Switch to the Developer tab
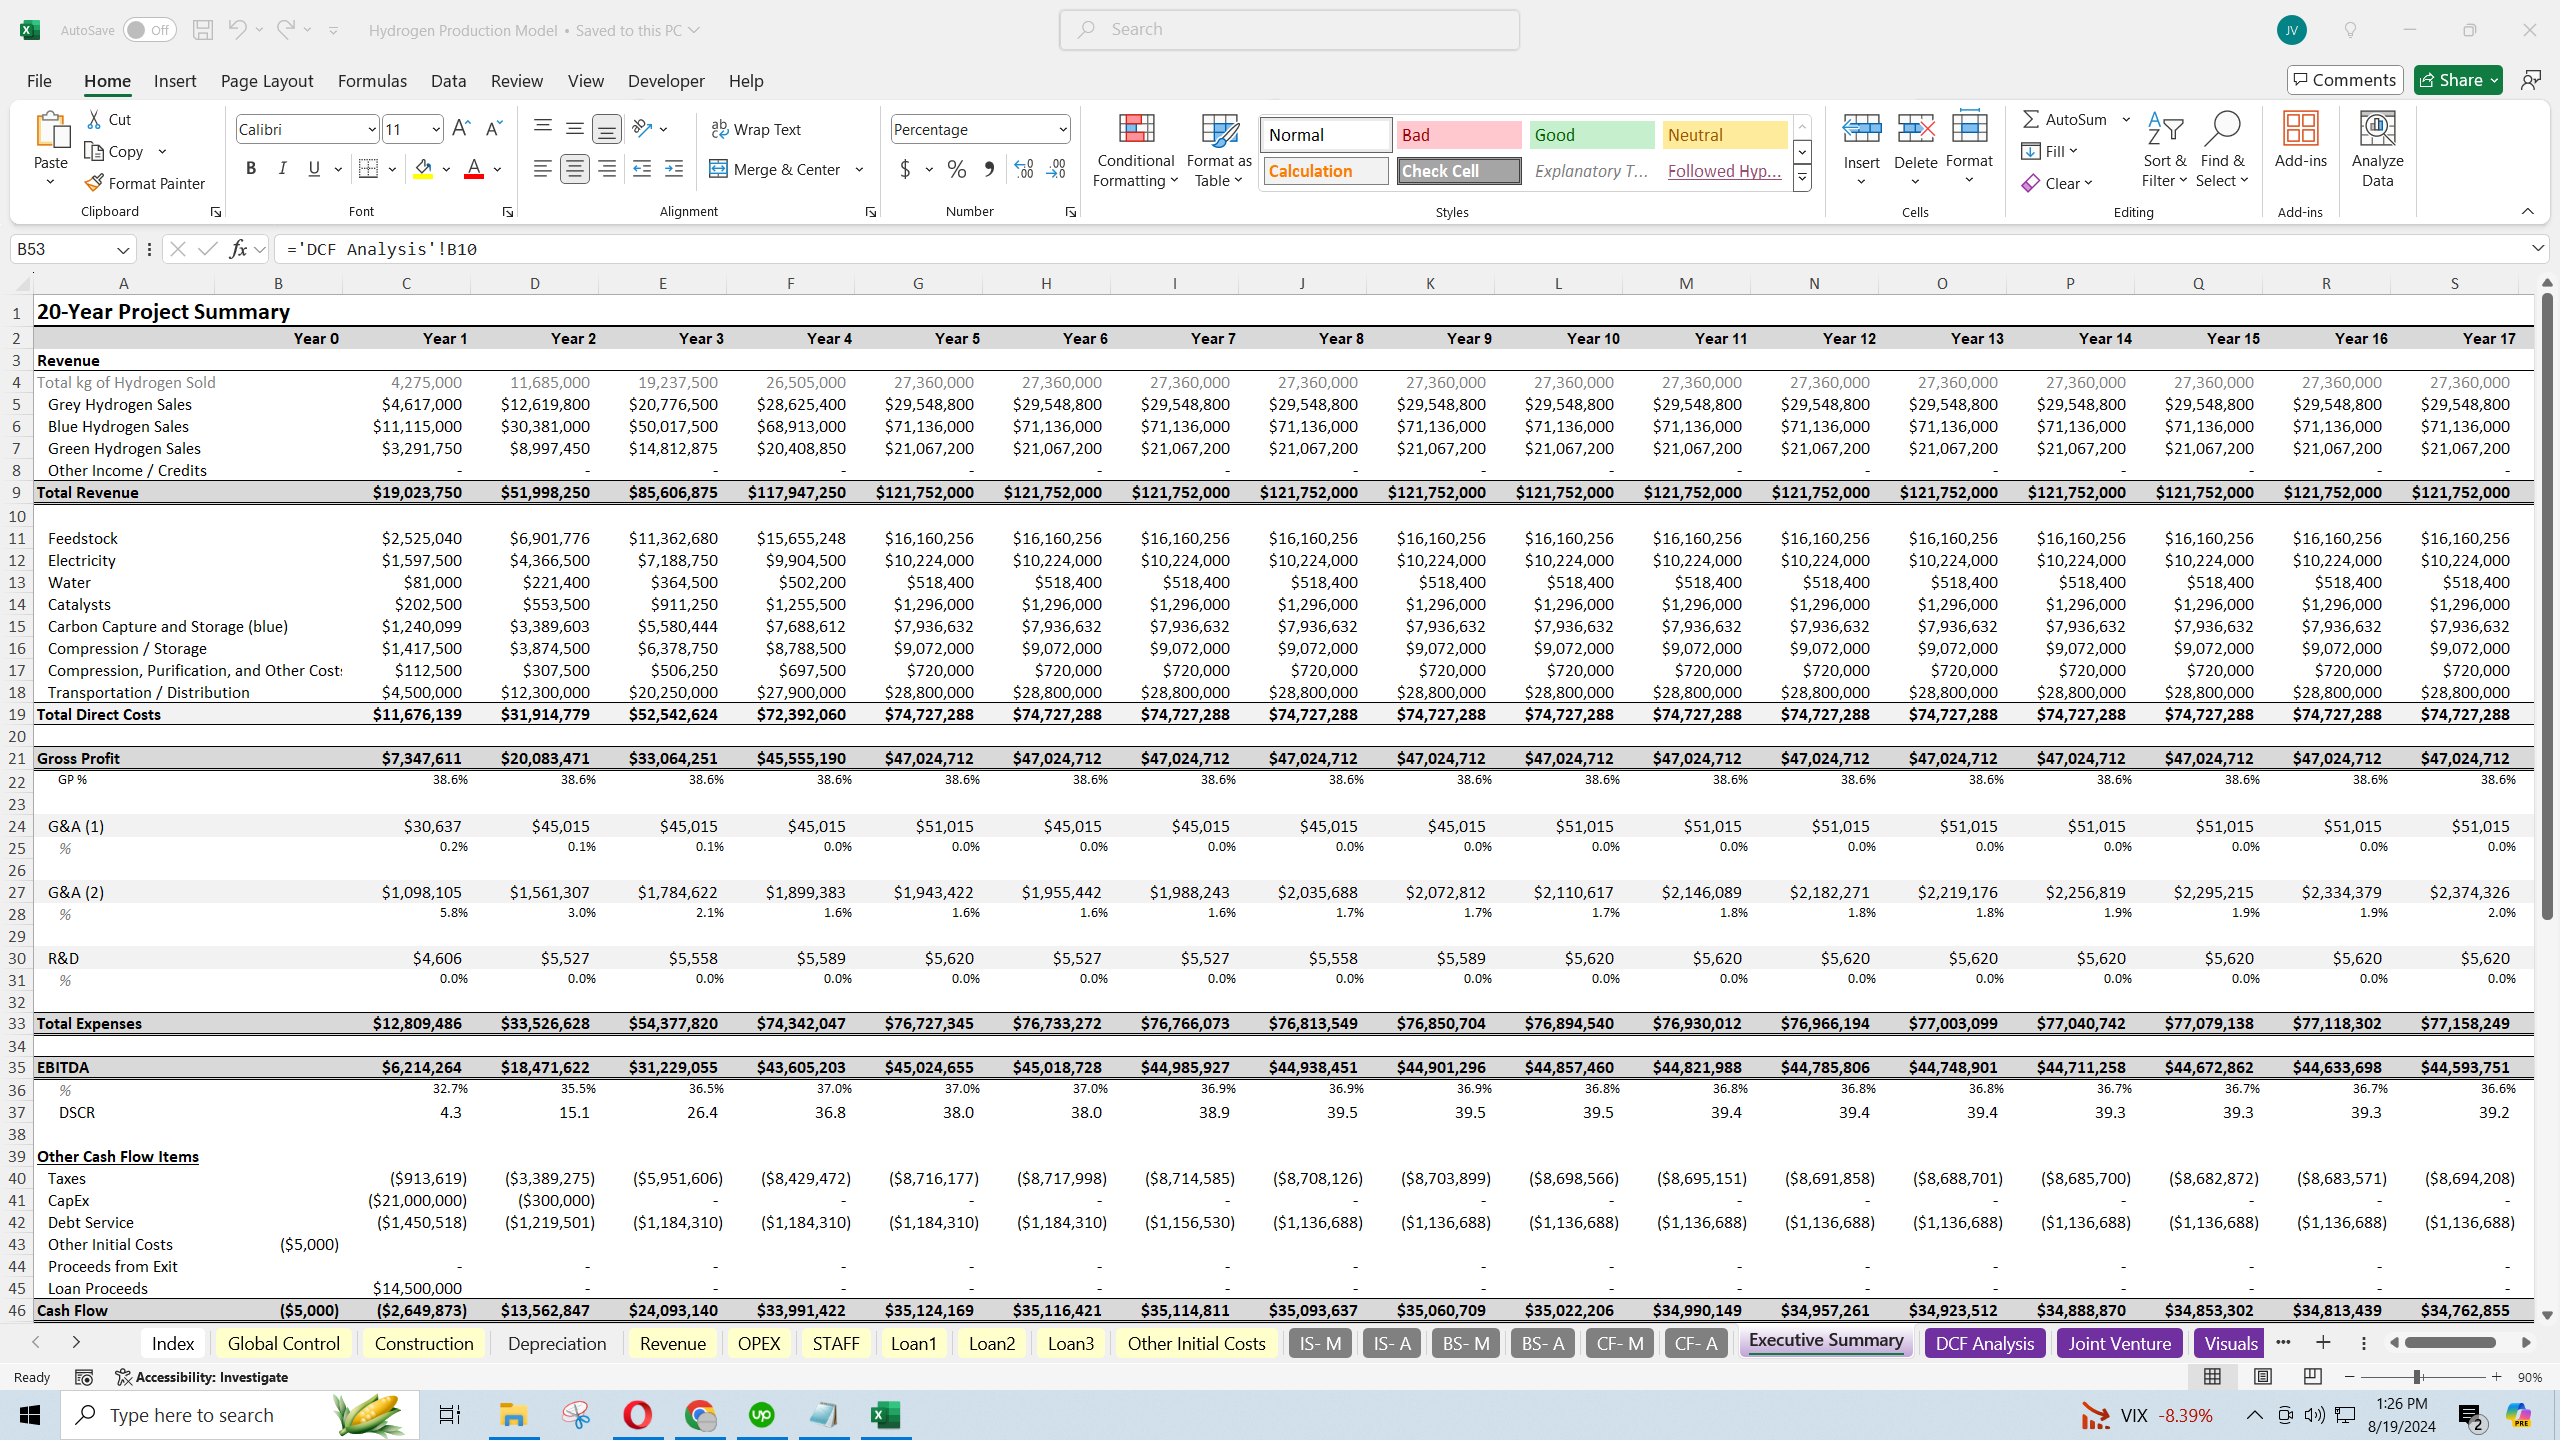The height and width of the screenshot is (1440, 2560). tap(666, 80)
